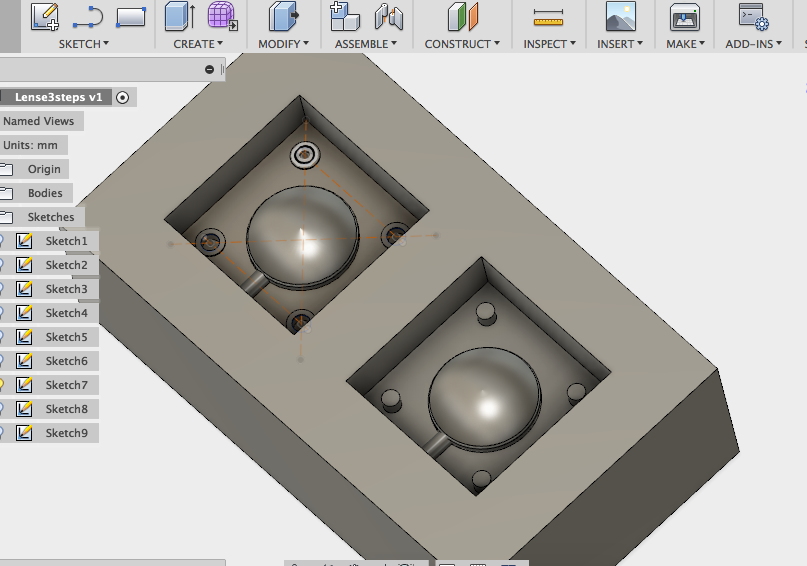This screenshot has height=566, width=807.
Task: Click the Units: mm entry
Action: click(x=30, y=145)
